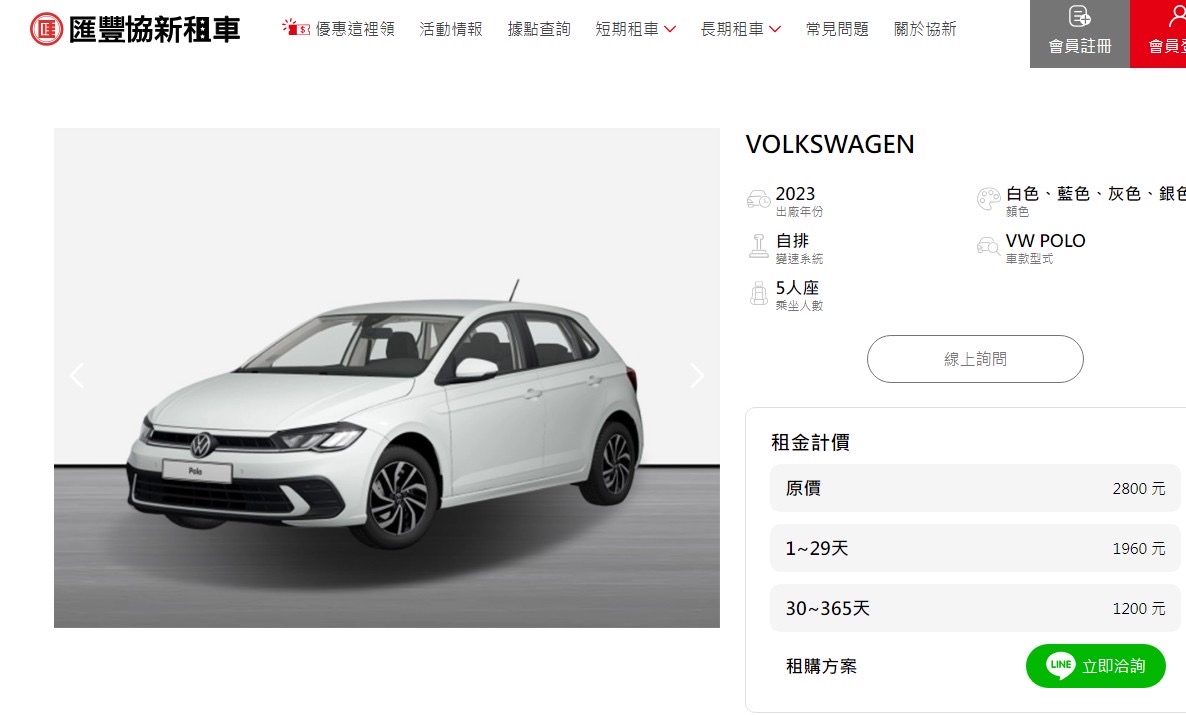This screenshot has width=1186, height=715.
Task: Open the 活動情報 menu item
Action: pyautogui.click(x=451, y=29)
